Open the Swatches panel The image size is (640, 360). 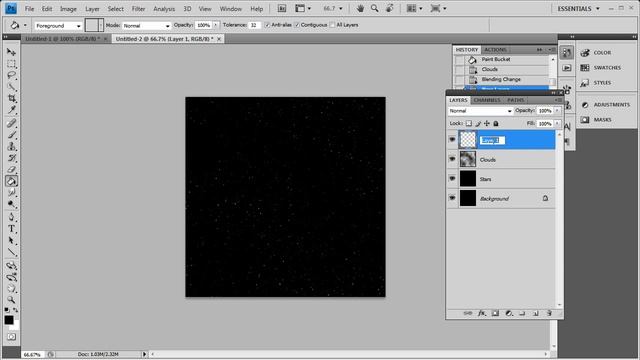[x=602, y=68]
